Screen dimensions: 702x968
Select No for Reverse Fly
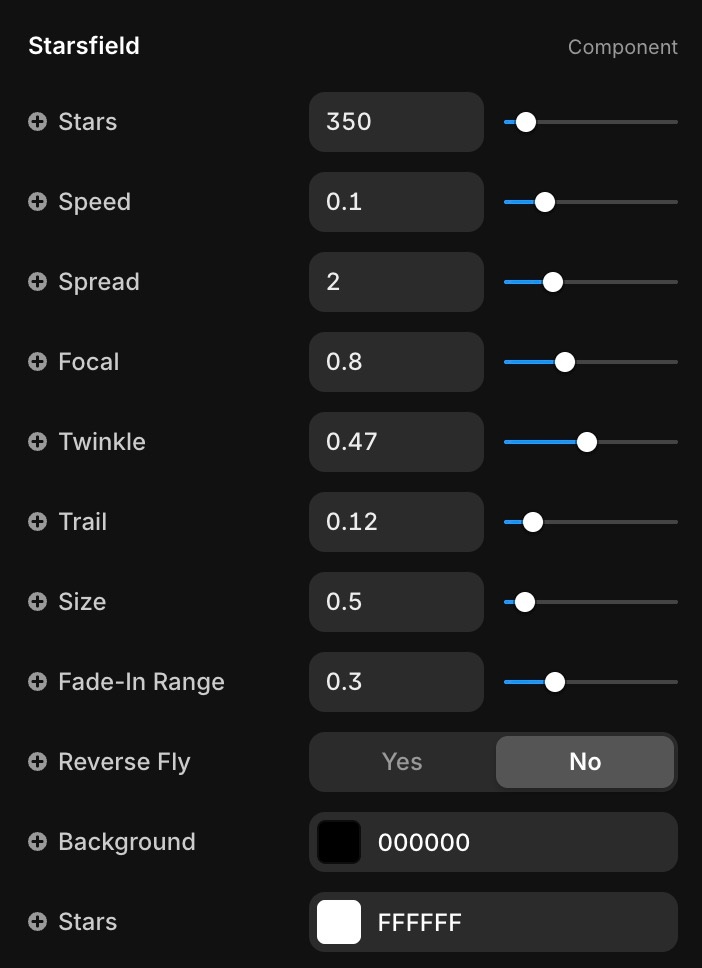pyautogui.click(x=585, y=762)
